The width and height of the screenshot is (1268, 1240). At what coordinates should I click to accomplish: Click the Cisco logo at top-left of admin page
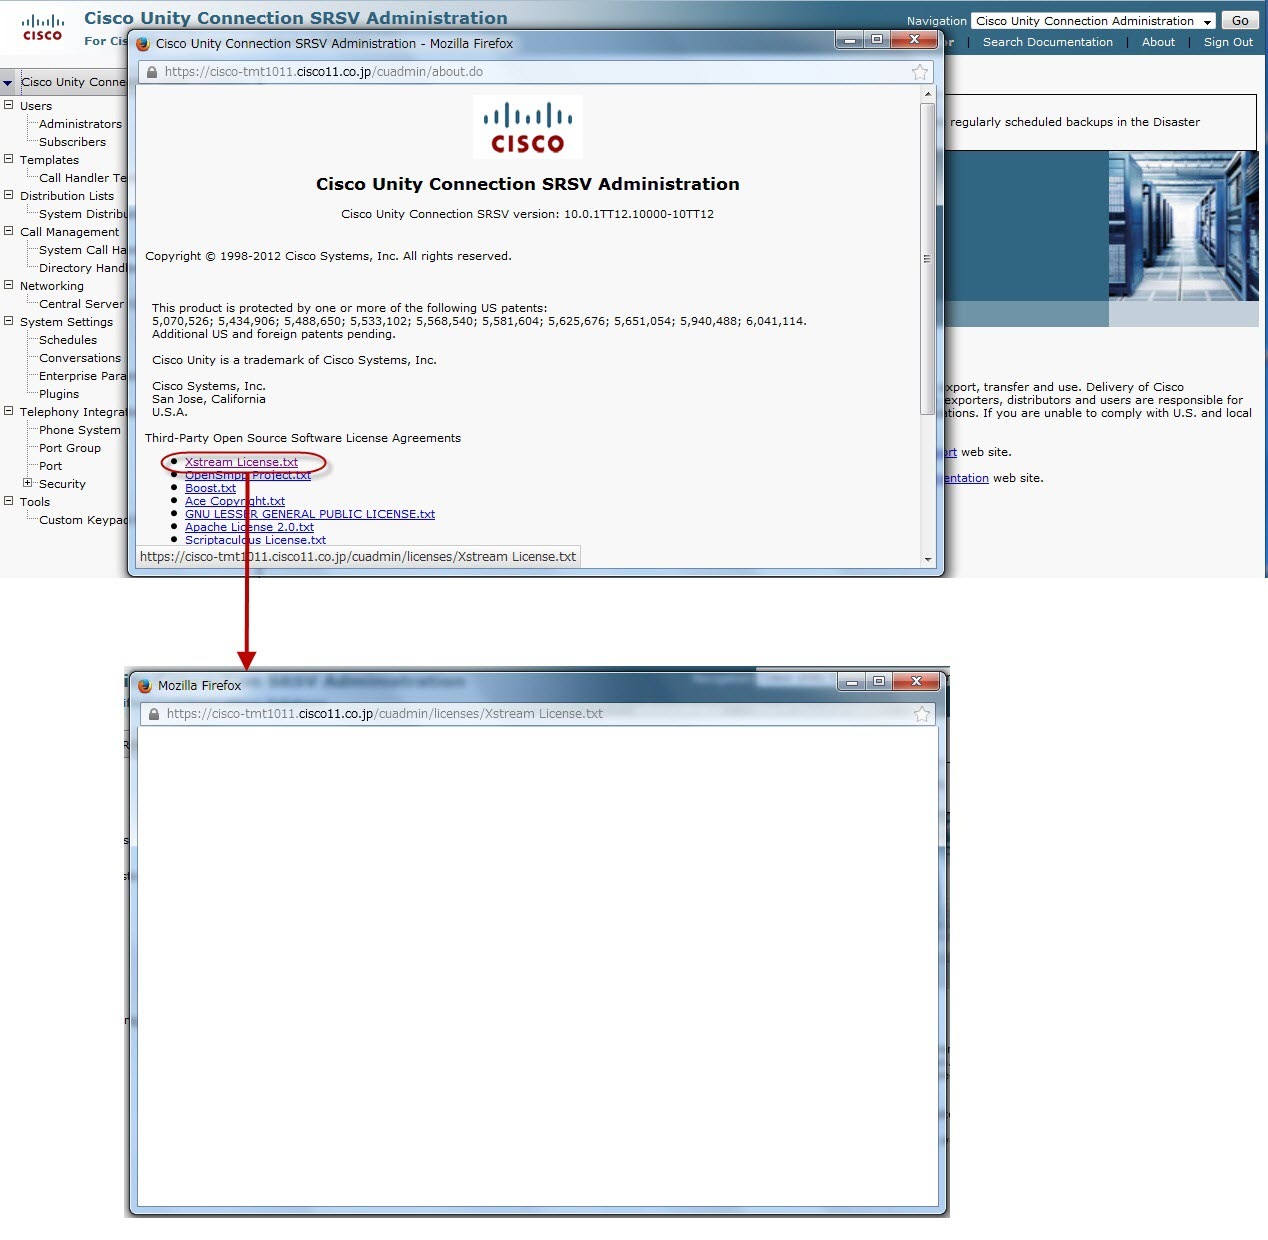(x=40, y=25)
